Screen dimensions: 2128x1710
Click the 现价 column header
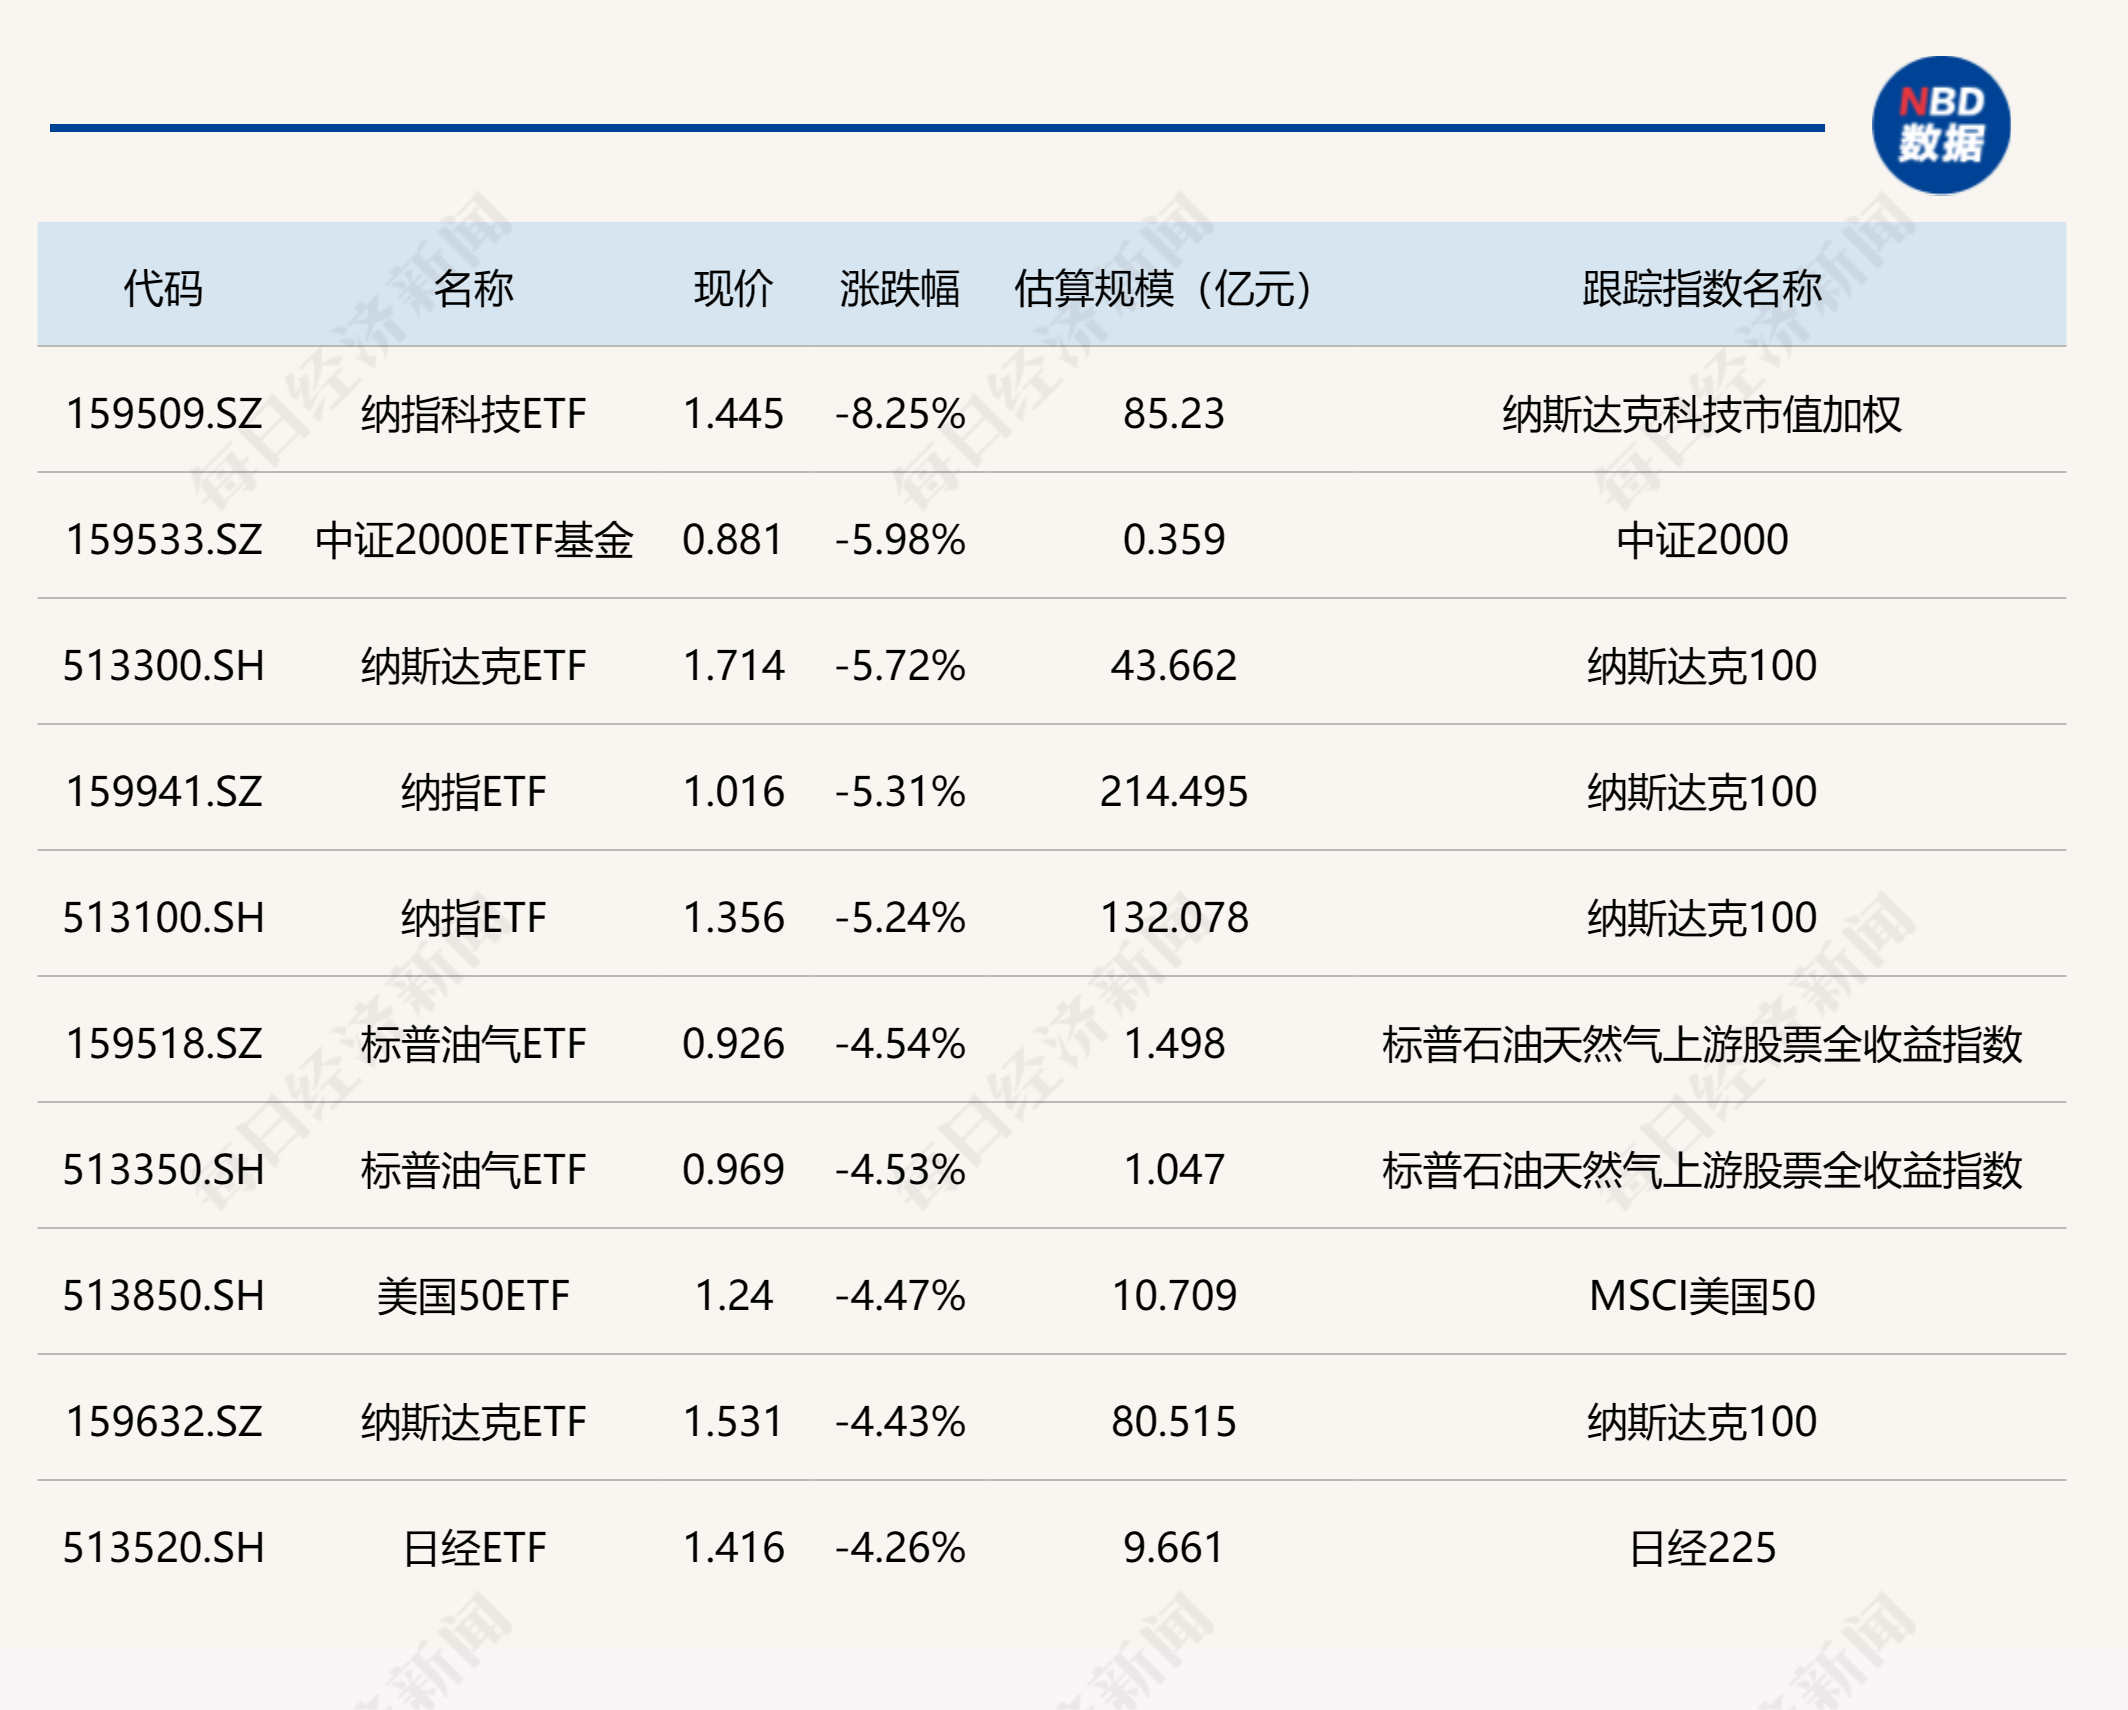[x=733, y=288]
